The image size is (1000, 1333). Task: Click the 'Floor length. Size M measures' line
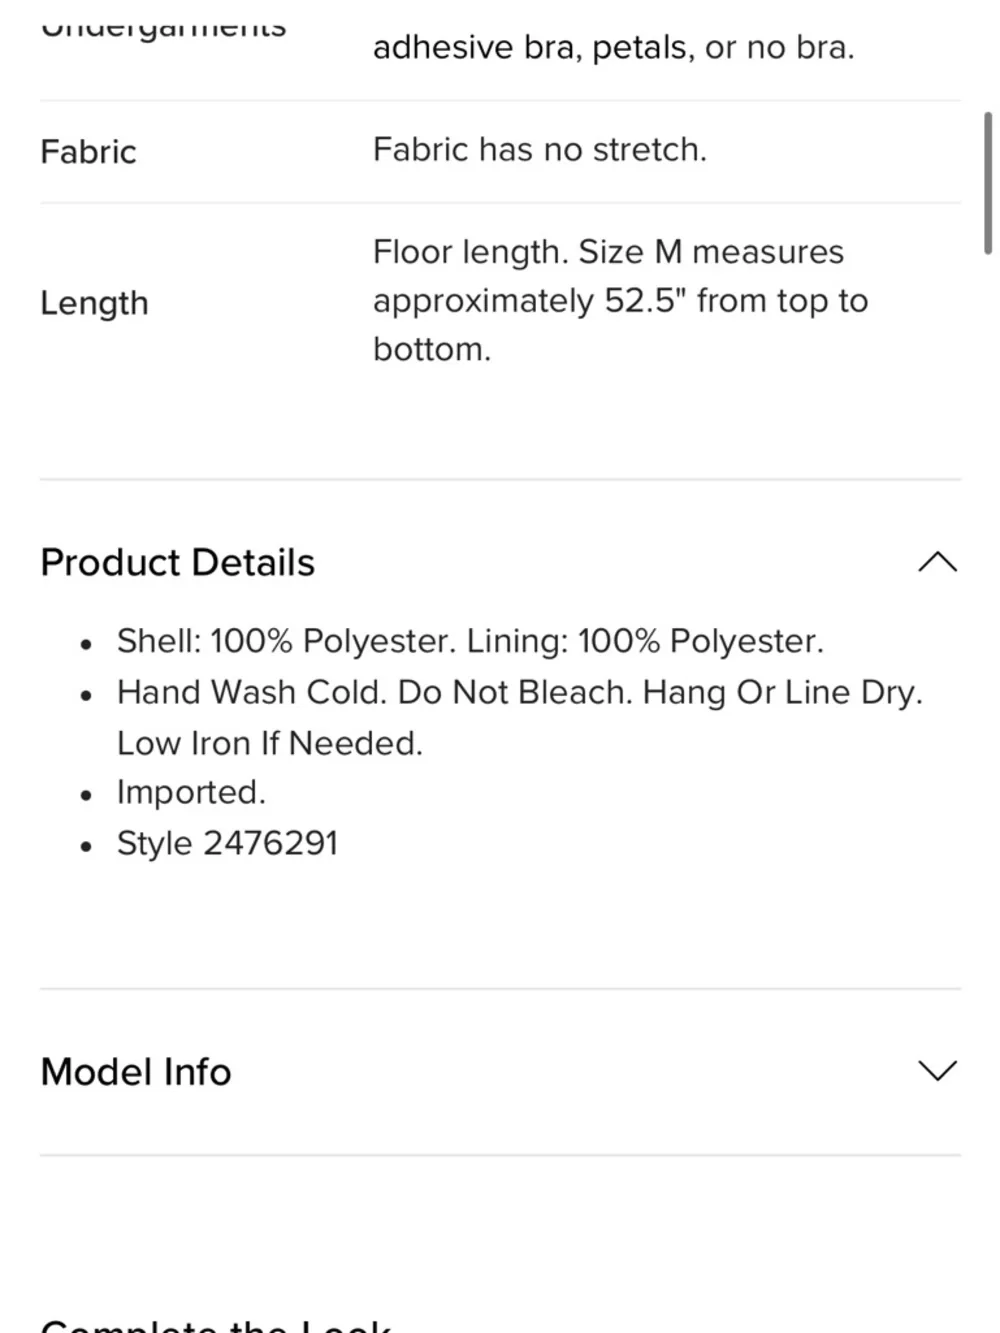608,252
